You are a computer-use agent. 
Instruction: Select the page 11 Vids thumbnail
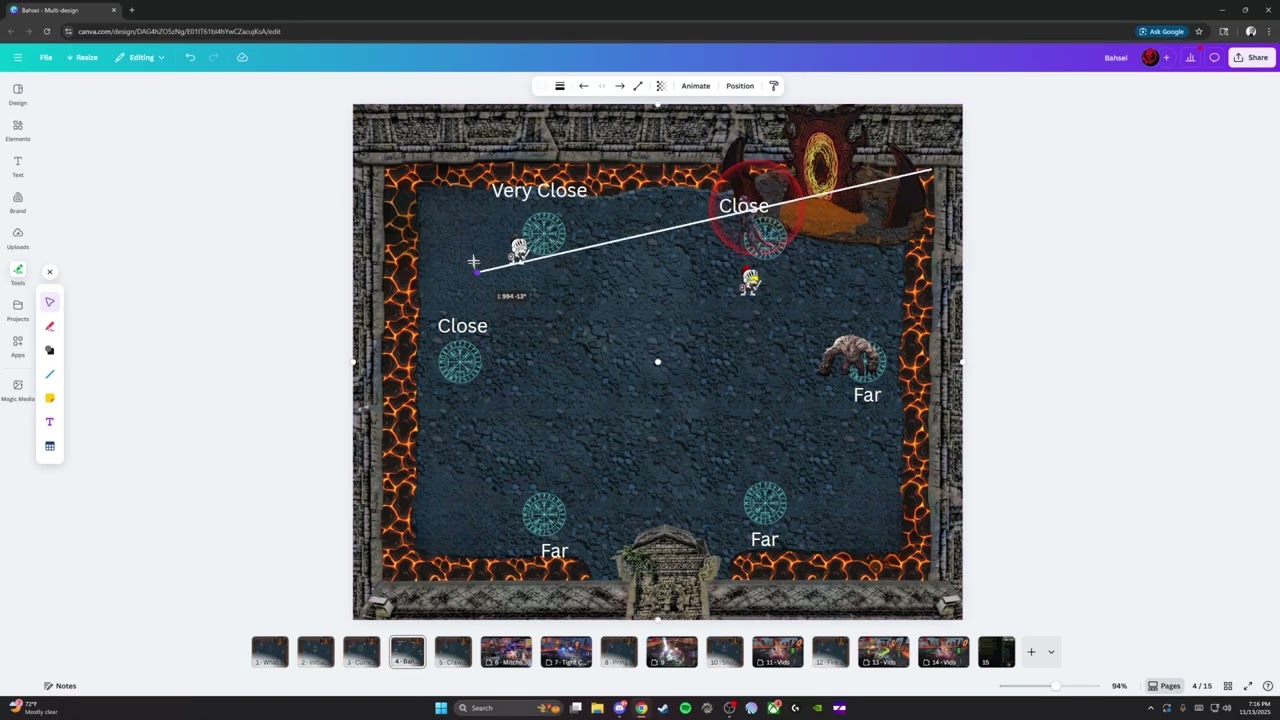click(x=777, y=652)
